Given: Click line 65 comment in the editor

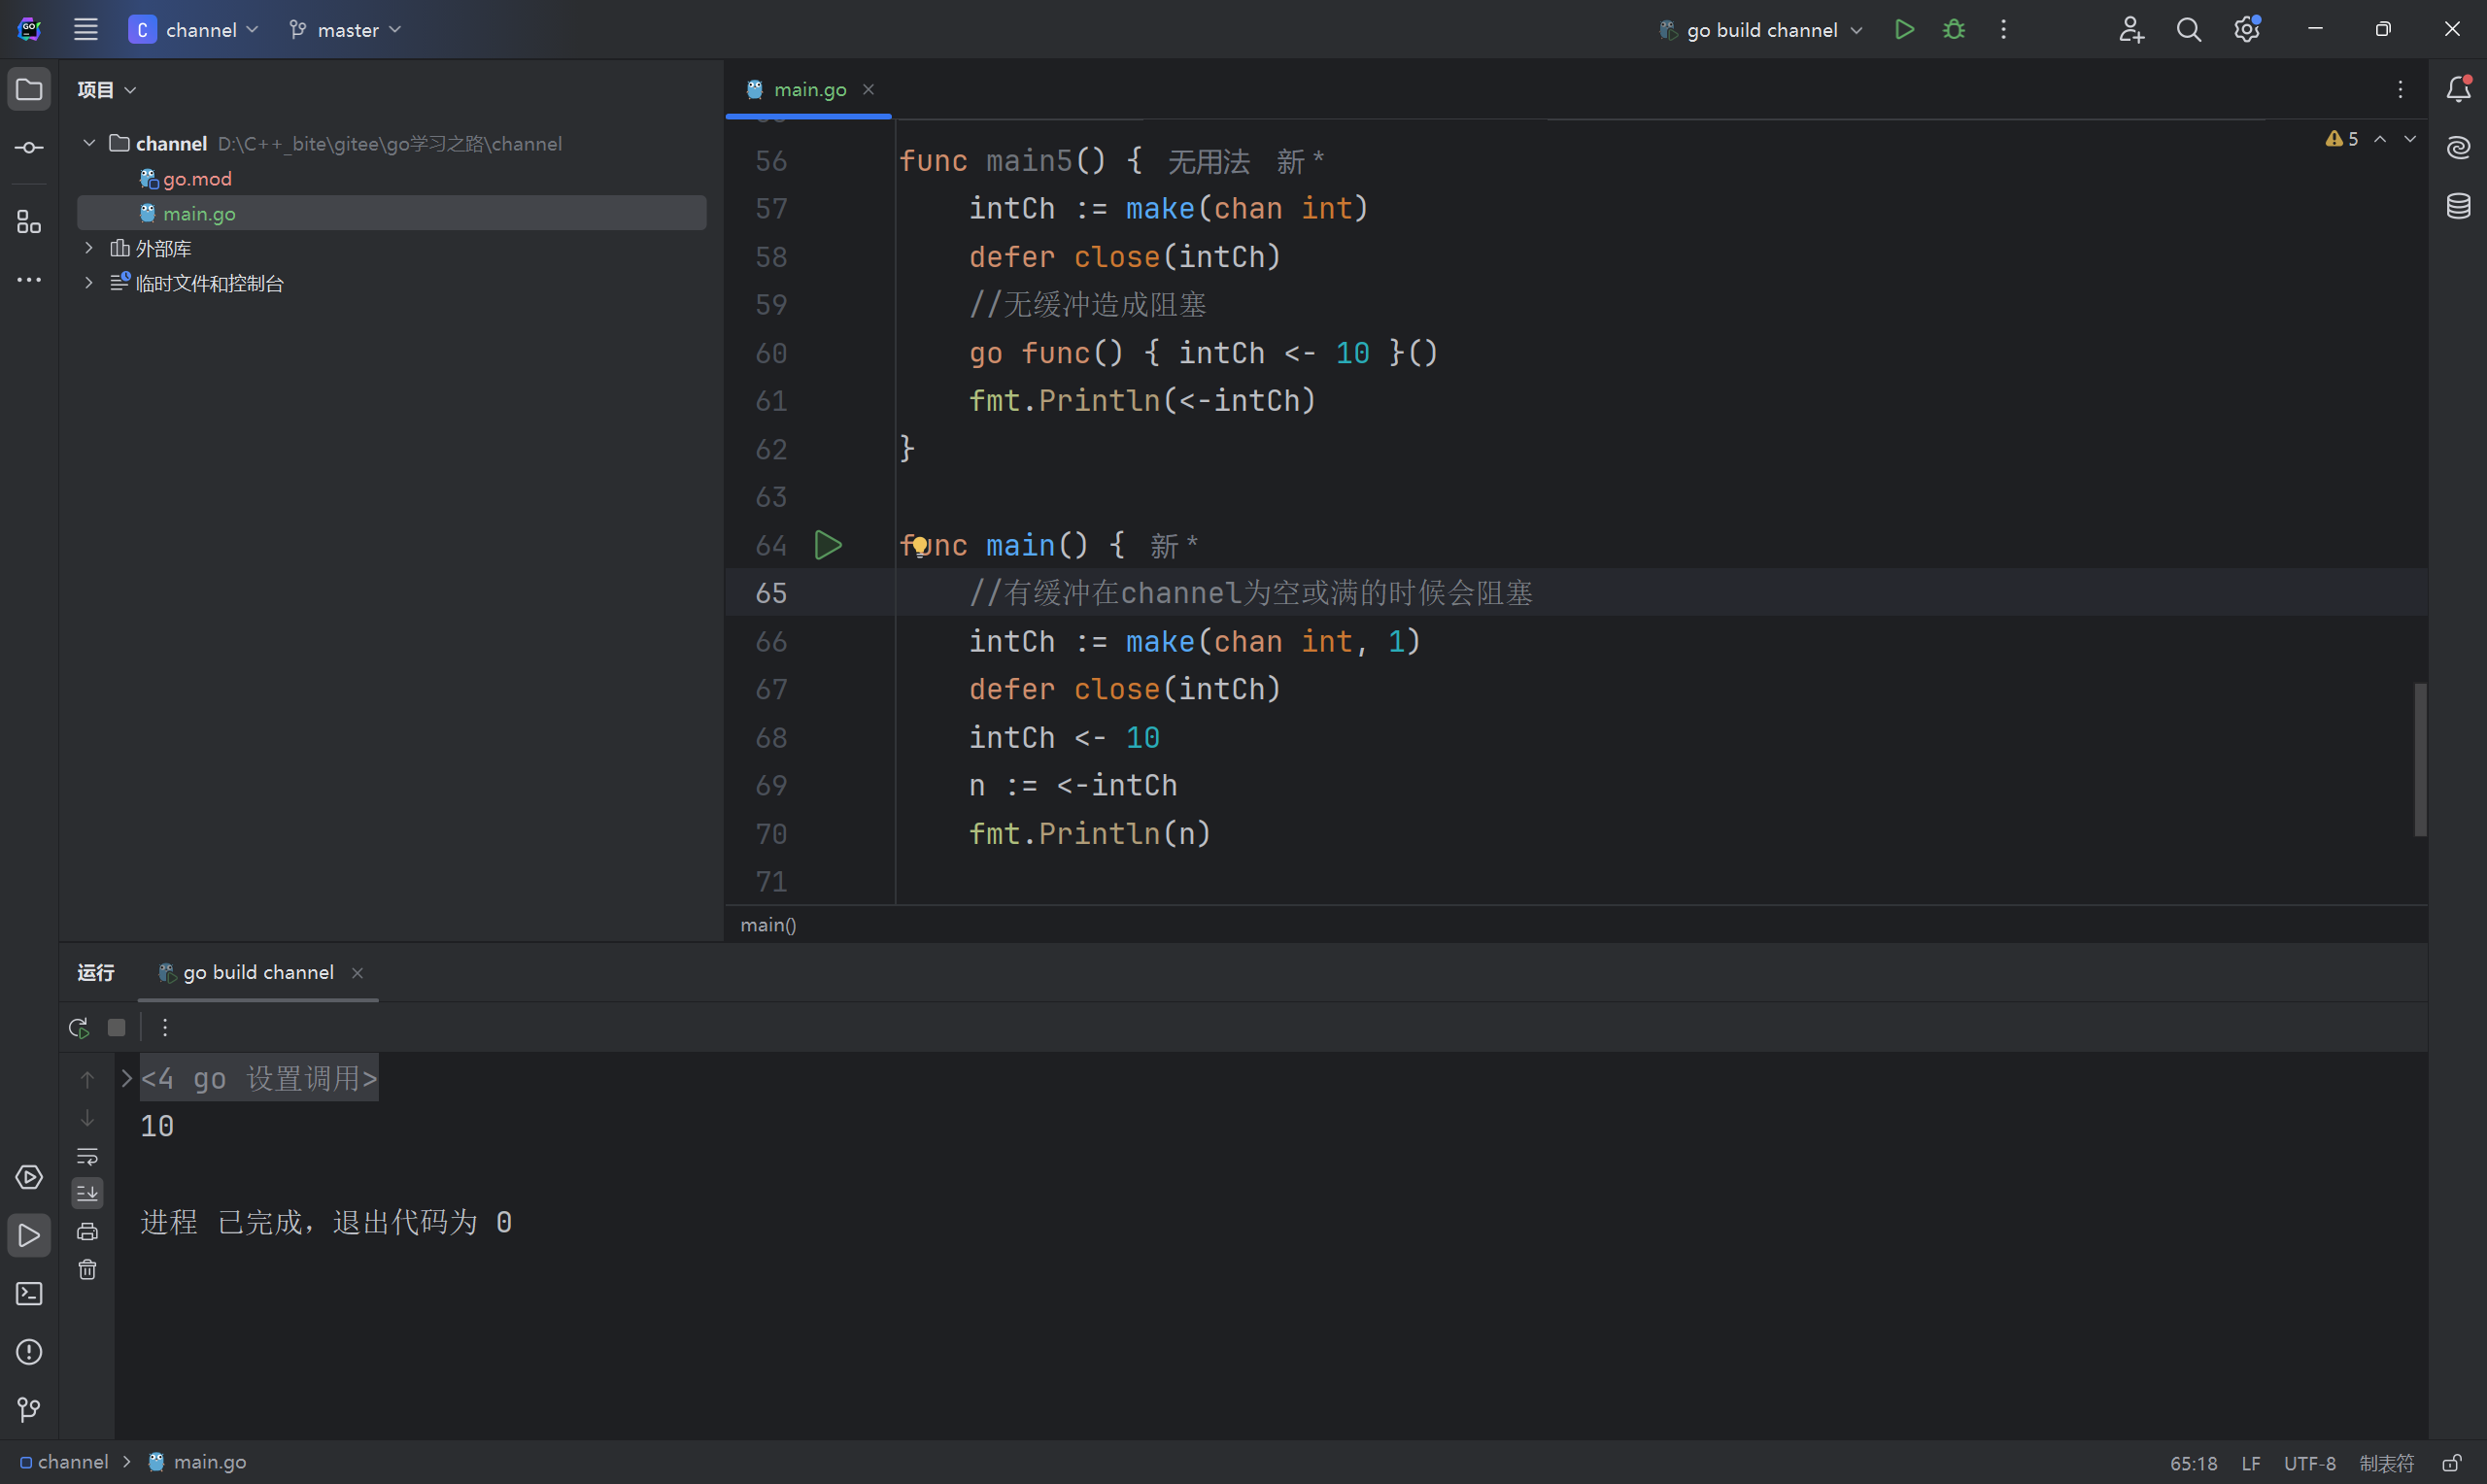Looking at the screenshot, I should tap(1250, 593).
